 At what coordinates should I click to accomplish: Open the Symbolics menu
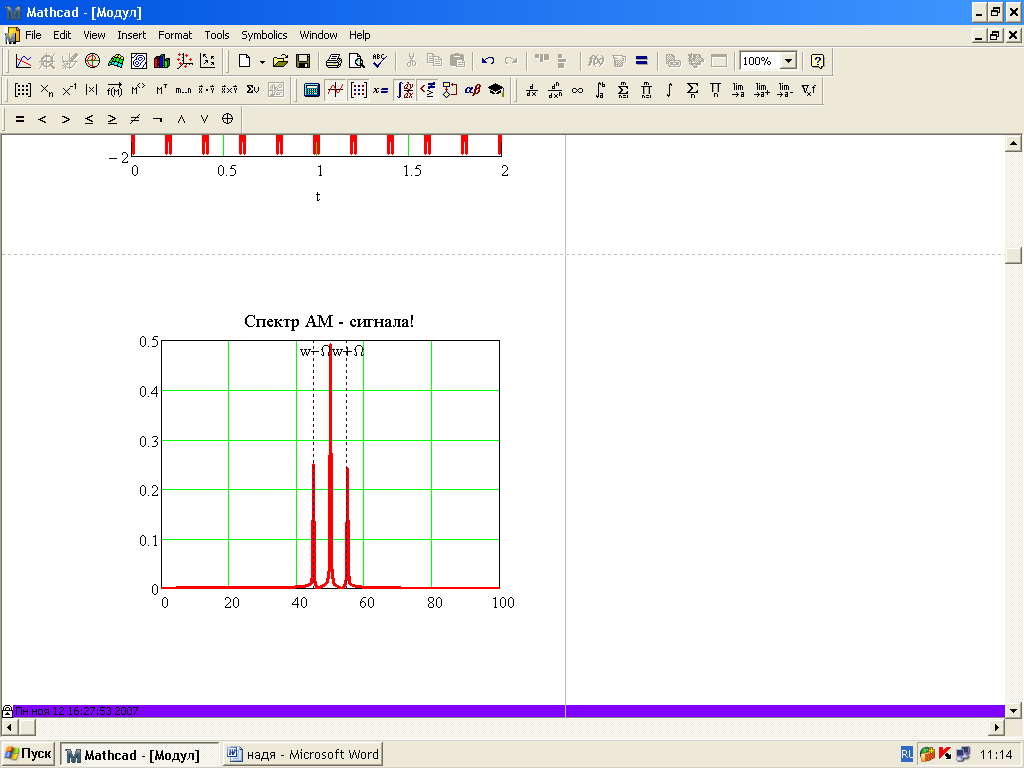(264, 35)
